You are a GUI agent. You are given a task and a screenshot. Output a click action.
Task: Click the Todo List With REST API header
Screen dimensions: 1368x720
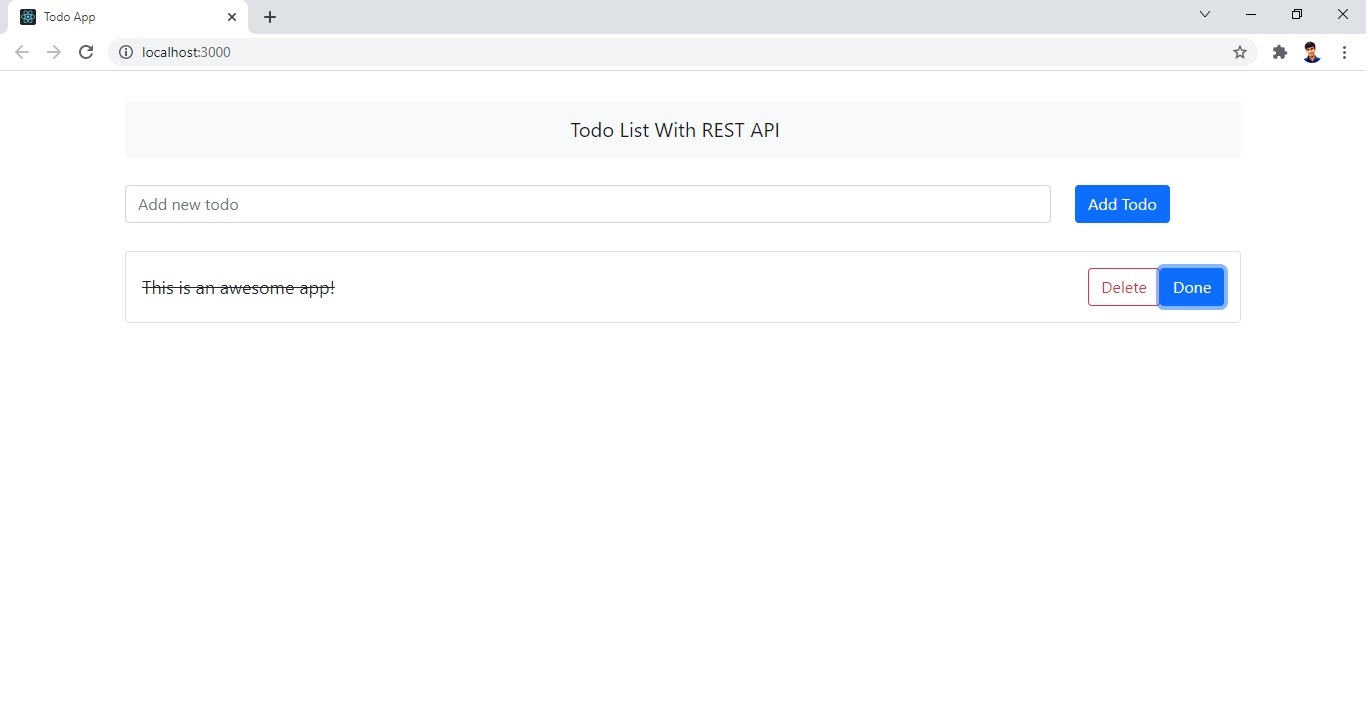pos(675,130)
